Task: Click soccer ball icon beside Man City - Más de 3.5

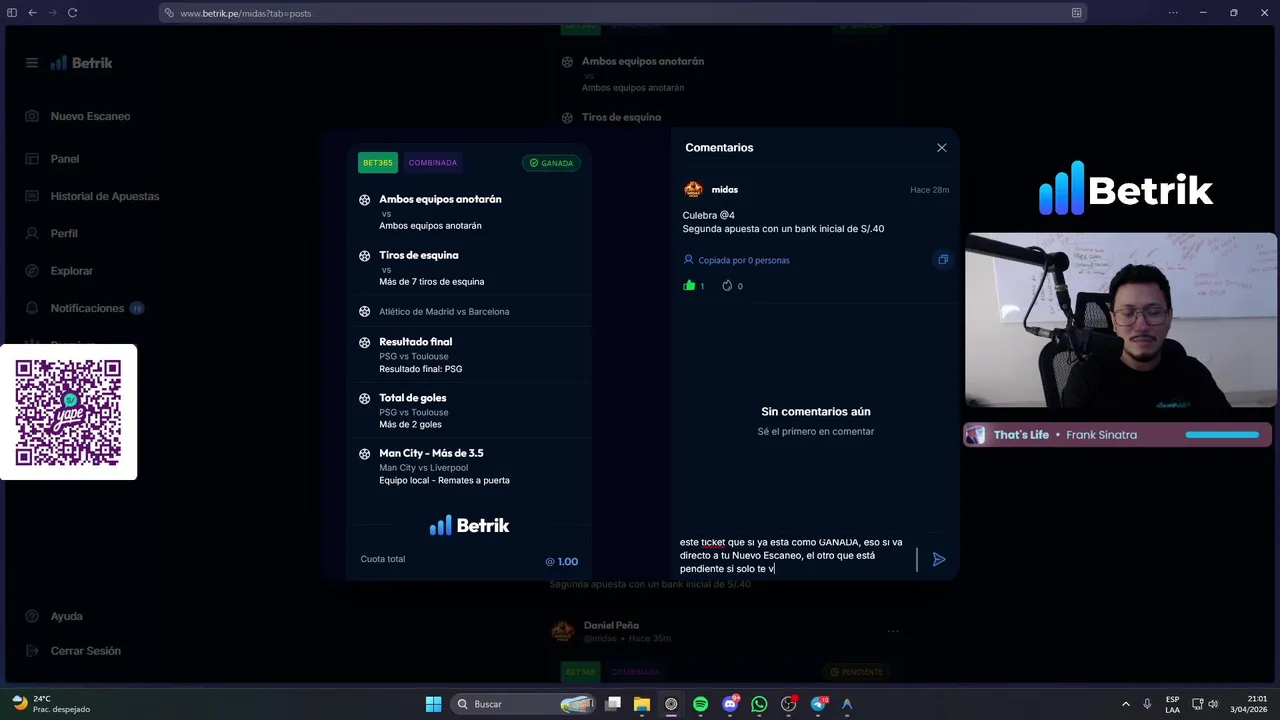Action: tap(364, 454)
